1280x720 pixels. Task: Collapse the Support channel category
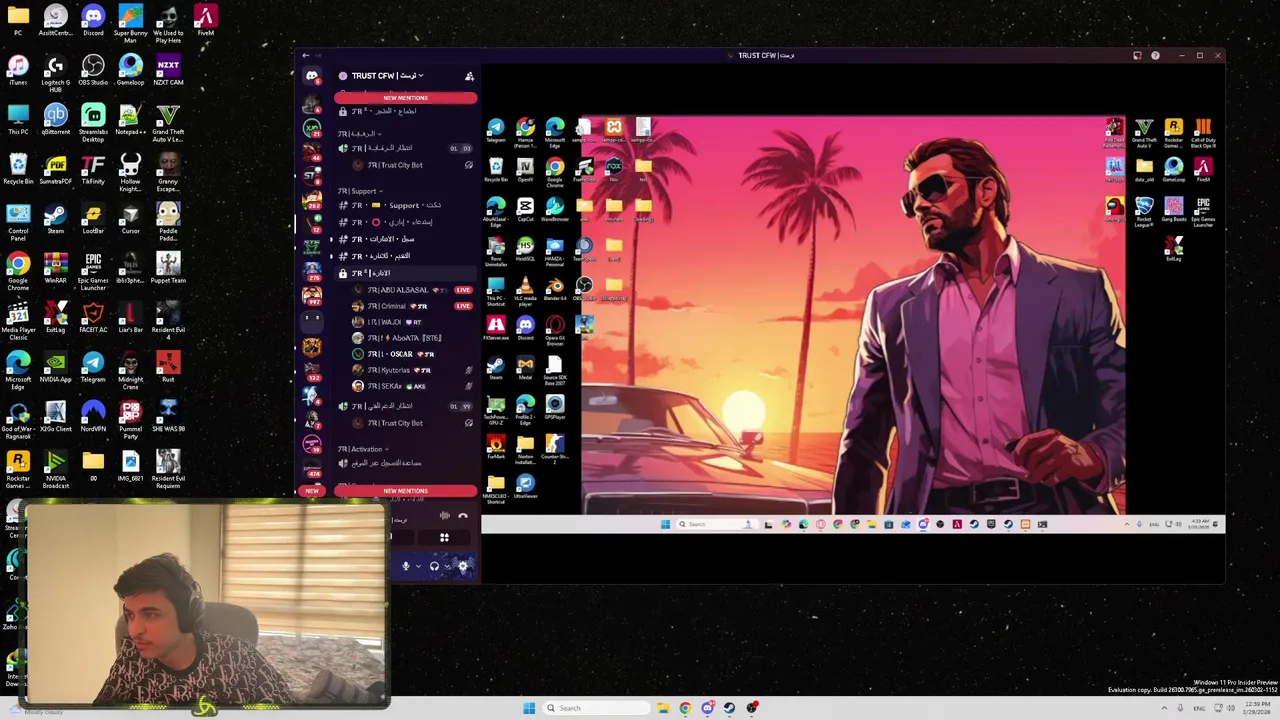(x=359, y=191)
